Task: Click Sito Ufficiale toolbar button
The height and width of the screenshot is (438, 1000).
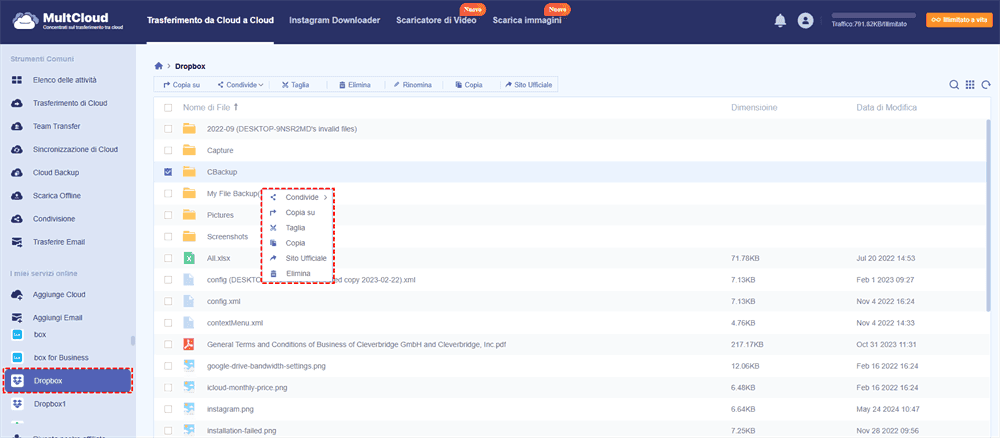Action: 529,85
